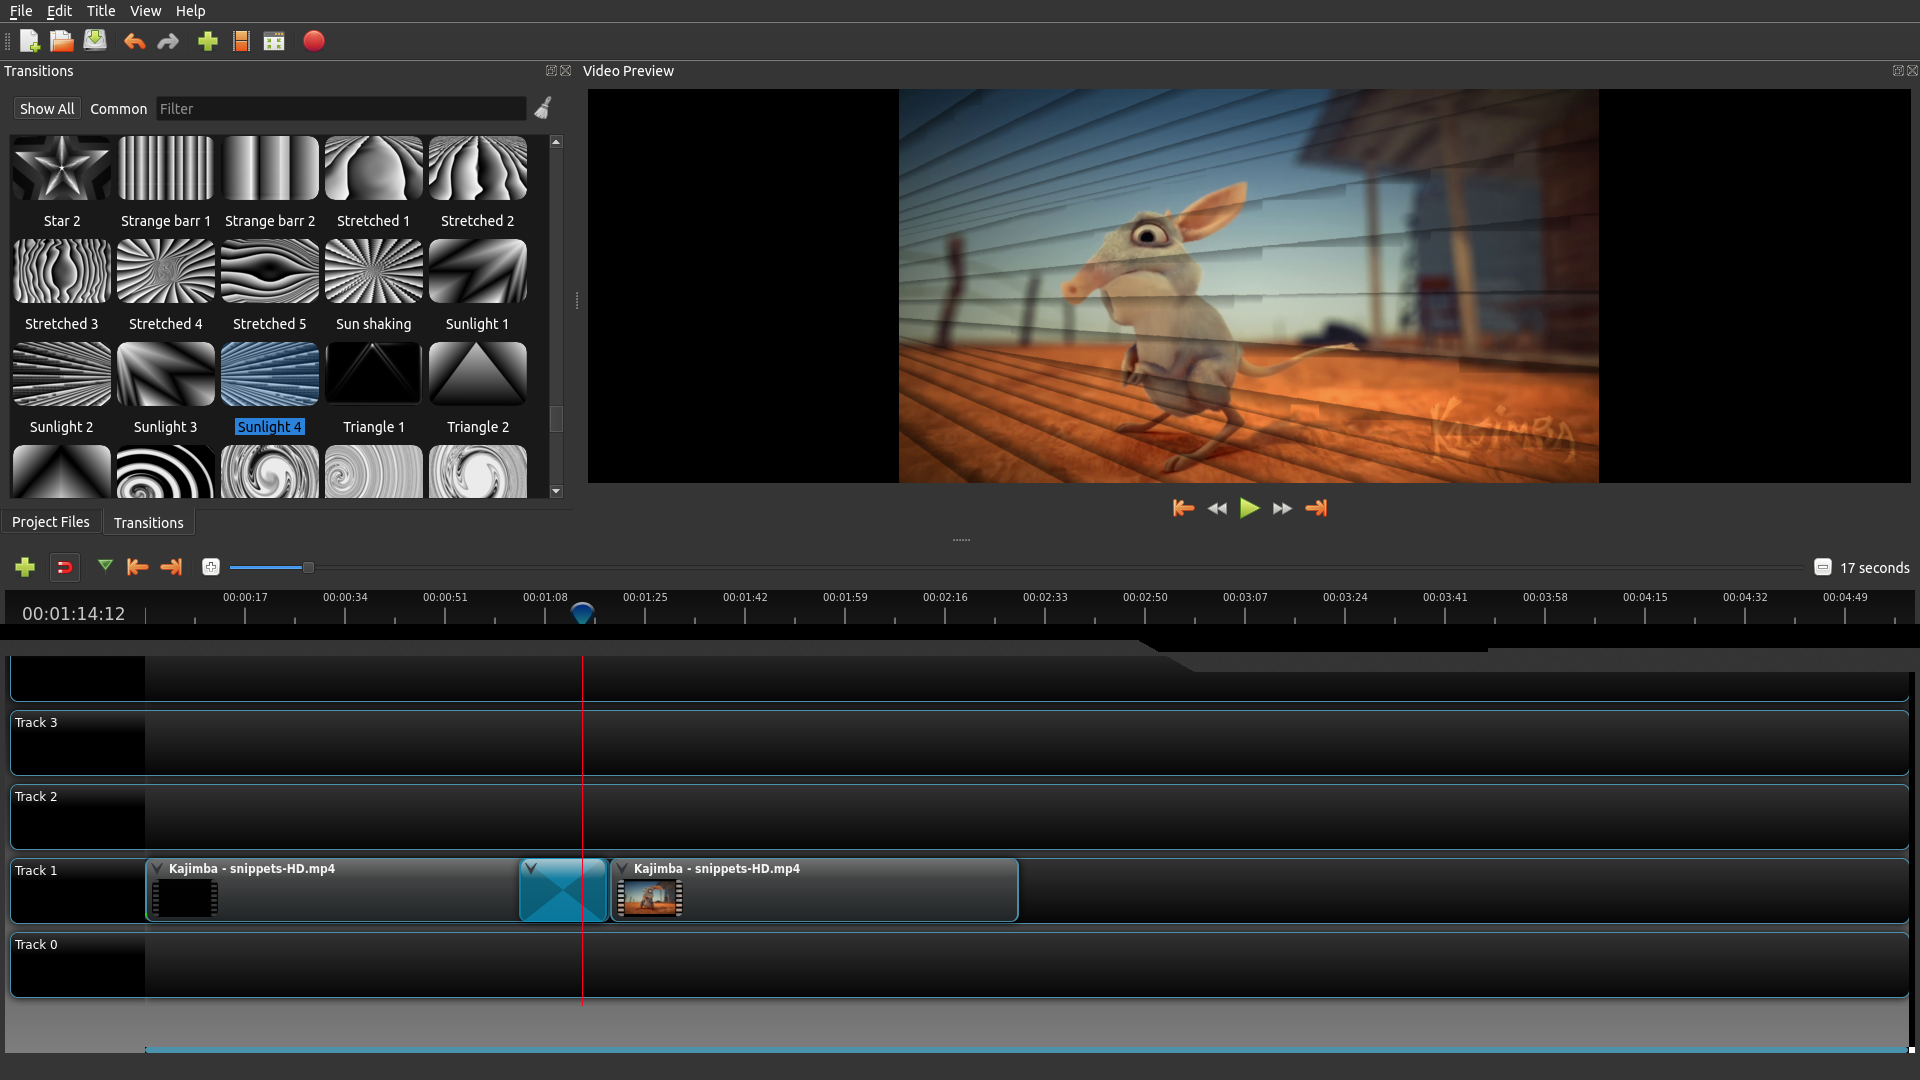Click the blue playhead marker on ruler
1920x1080 pixels.
pyautogui.click(x=582, y=612)
